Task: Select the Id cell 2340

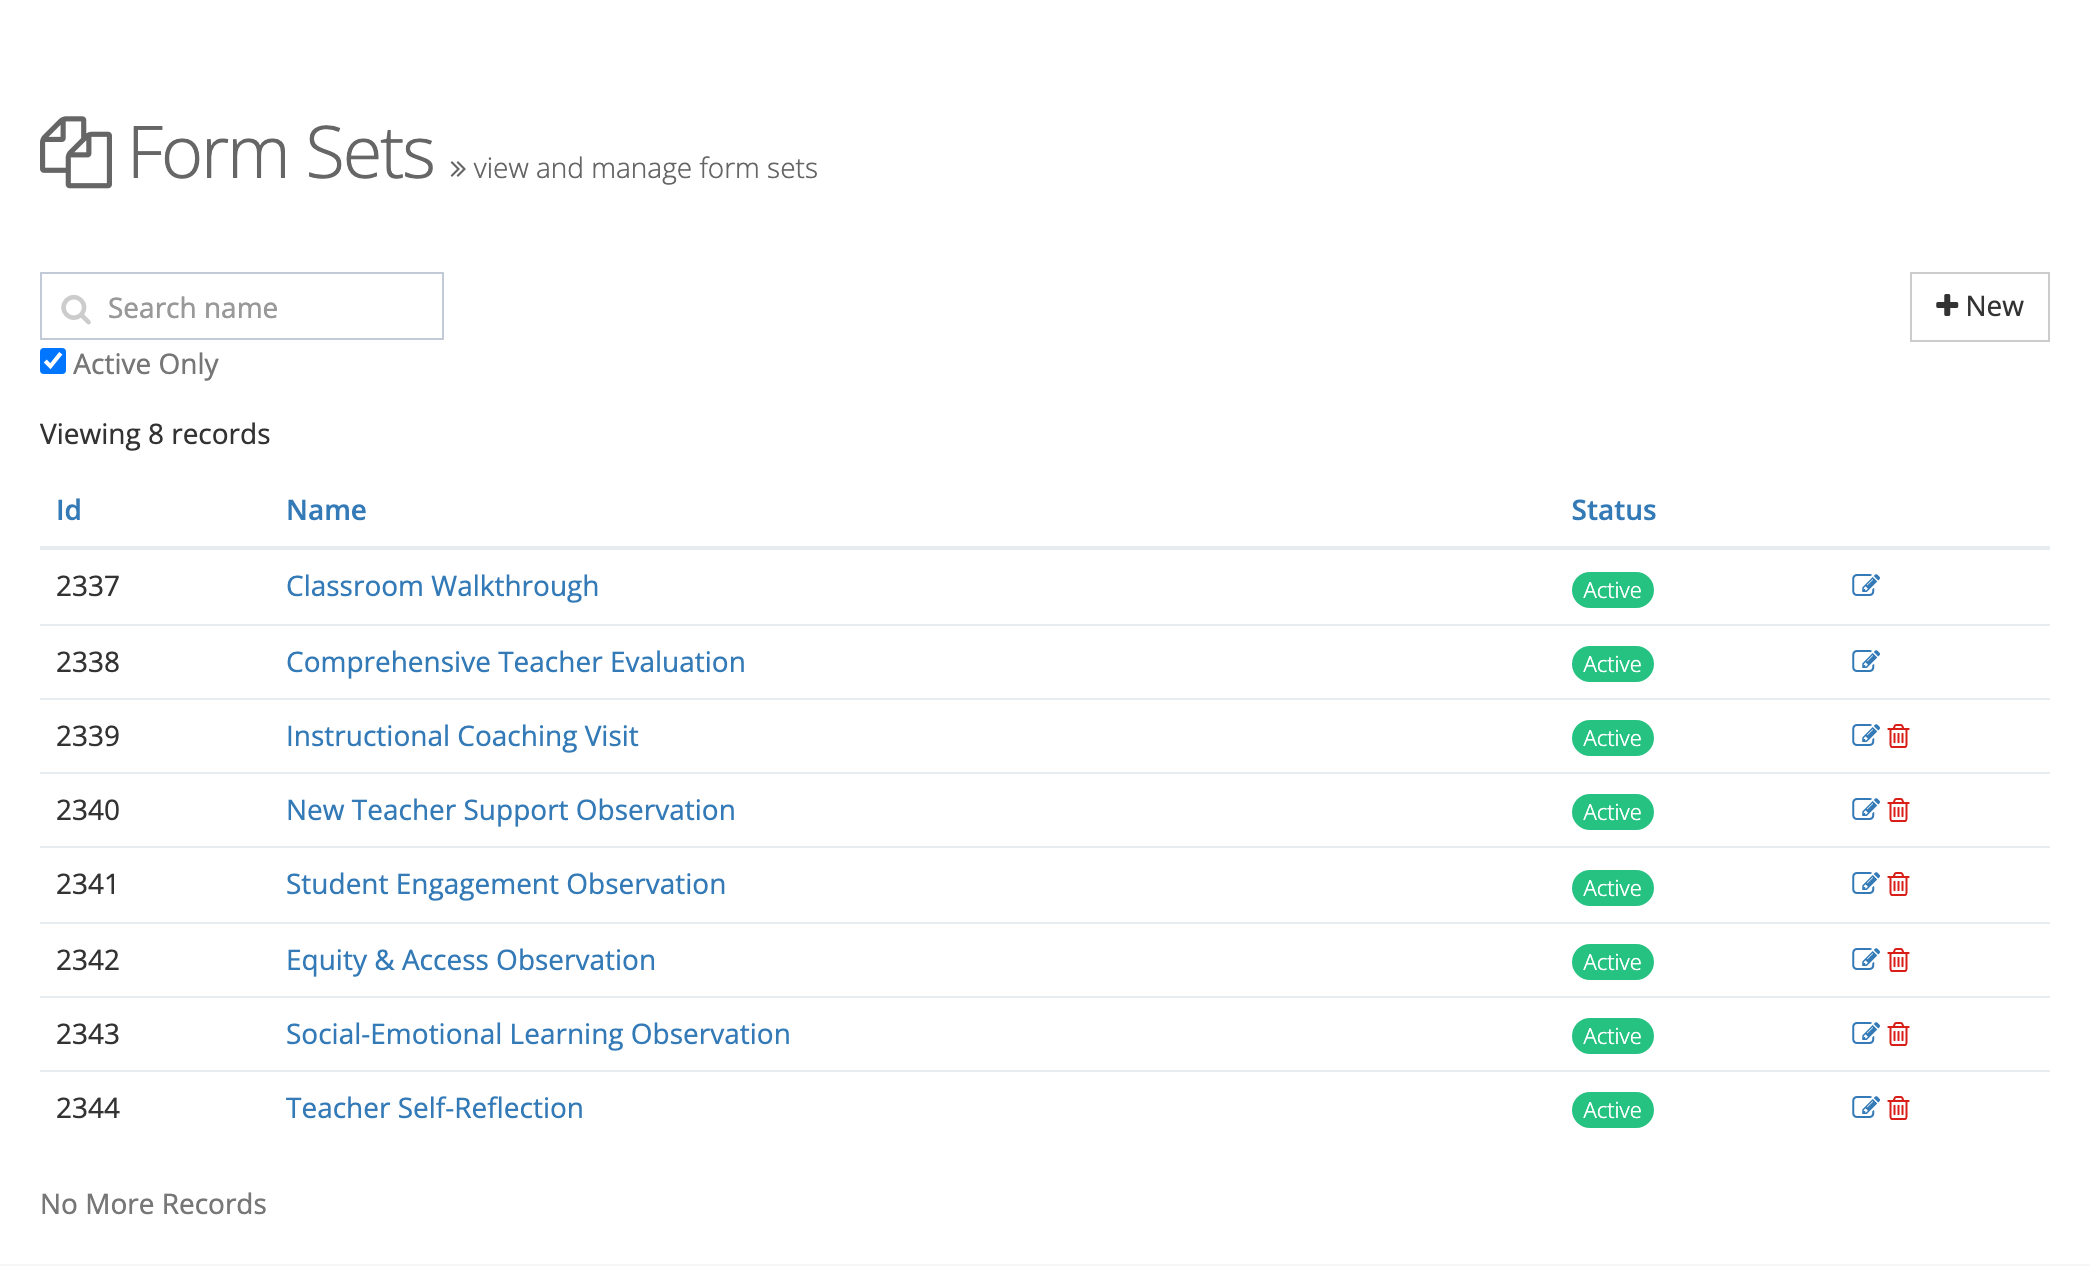Action: 88,810
